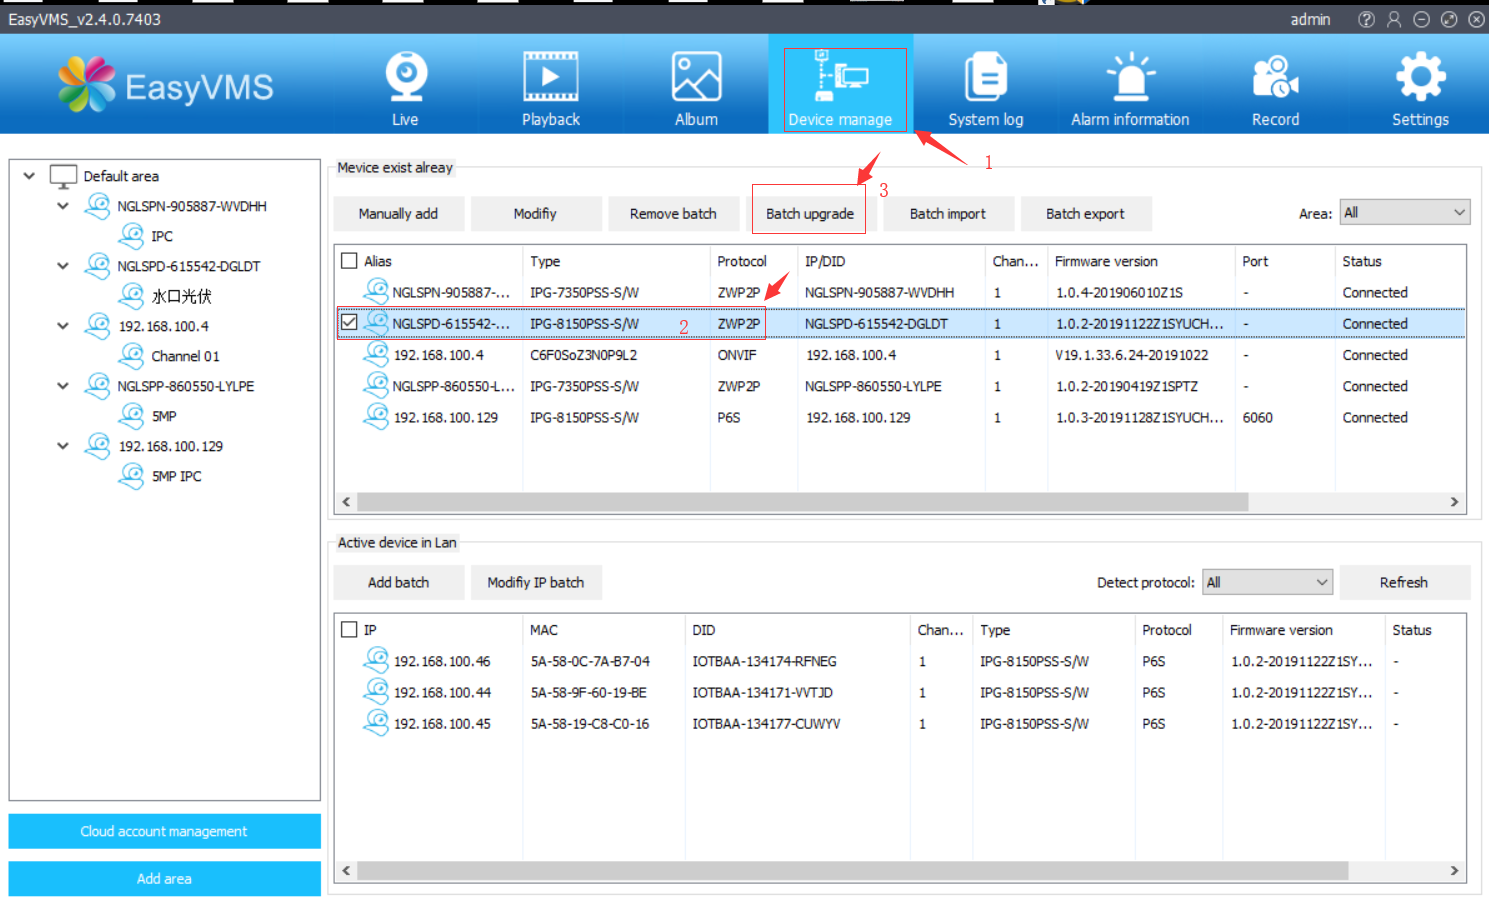Click the Batch upgrade button

click(x=810, y=213)
